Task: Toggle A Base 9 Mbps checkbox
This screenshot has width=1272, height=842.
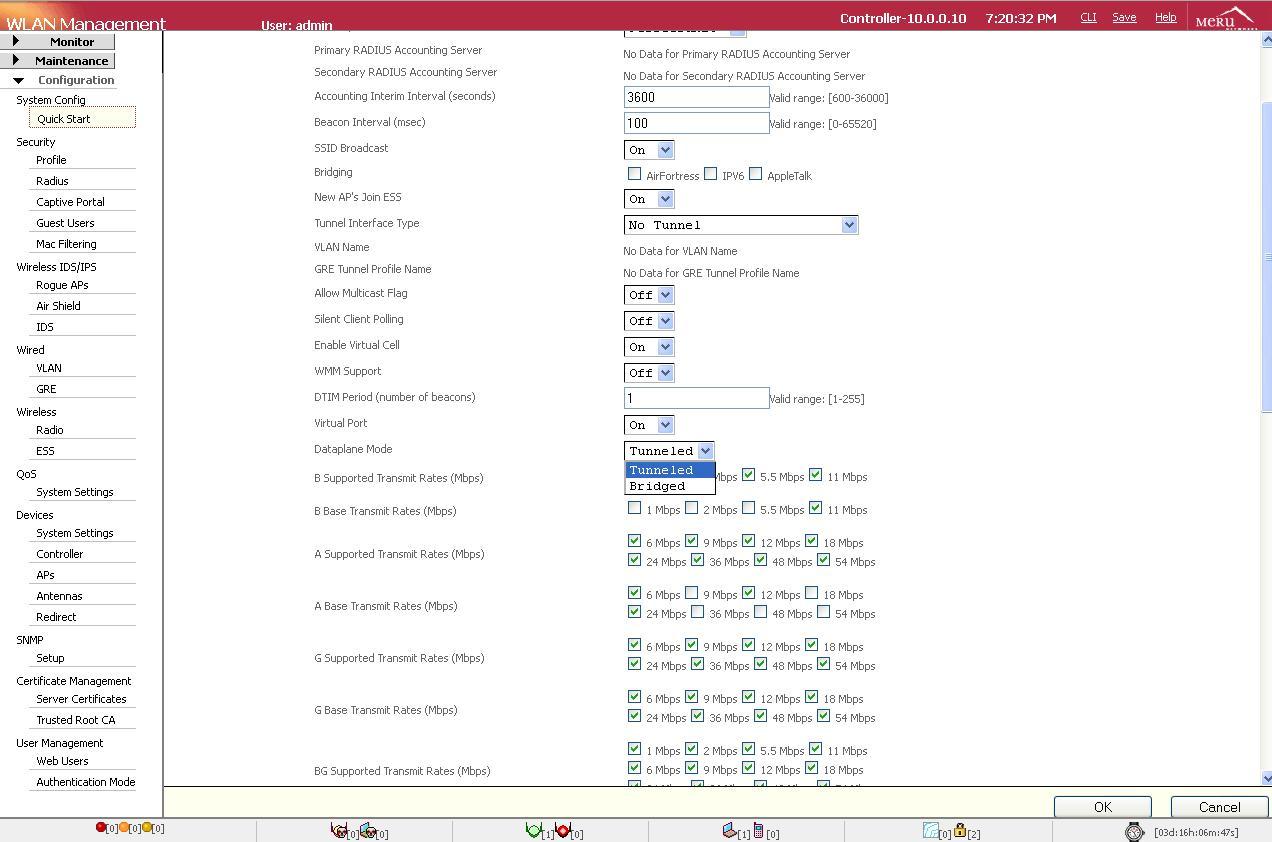Action: pos(691,593)
